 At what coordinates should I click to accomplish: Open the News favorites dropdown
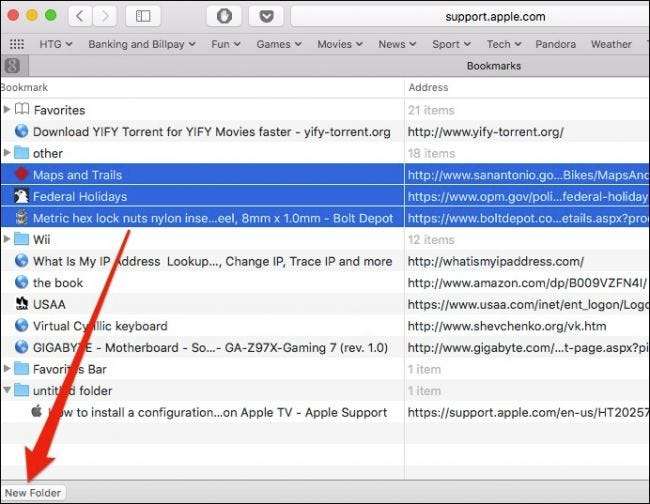point(397,44)
